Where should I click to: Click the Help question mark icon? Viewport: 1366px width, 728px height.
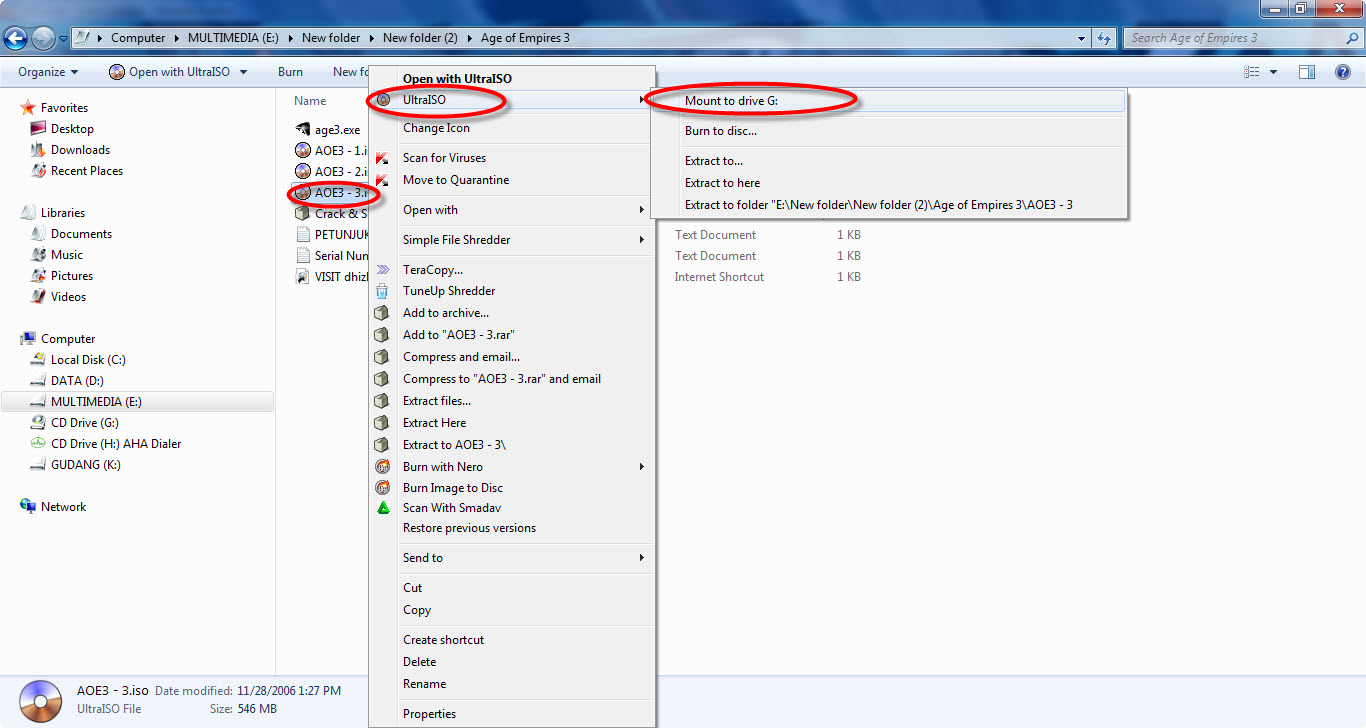point(1343,72)
